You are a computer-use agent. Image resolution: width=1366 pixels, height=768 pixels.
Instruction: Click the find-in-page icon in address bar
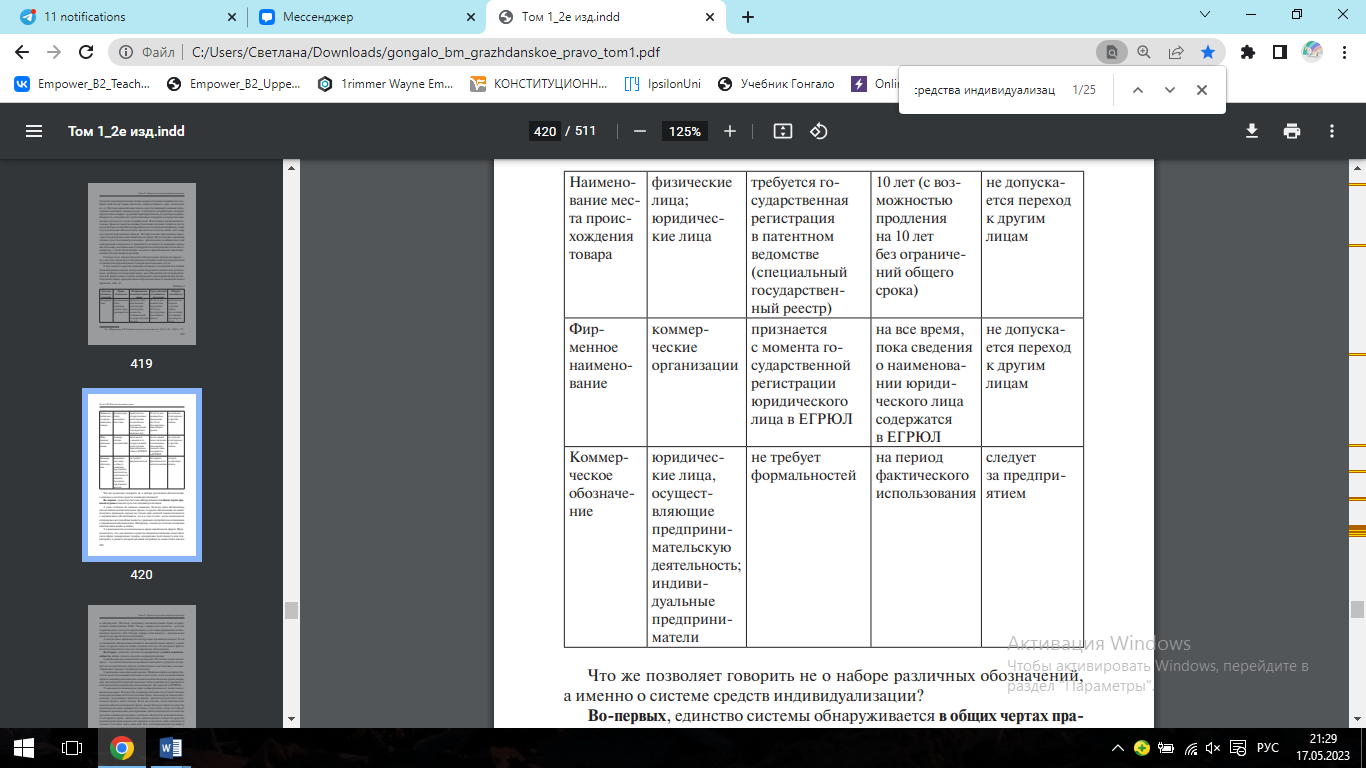click(x=1111, y=53)
